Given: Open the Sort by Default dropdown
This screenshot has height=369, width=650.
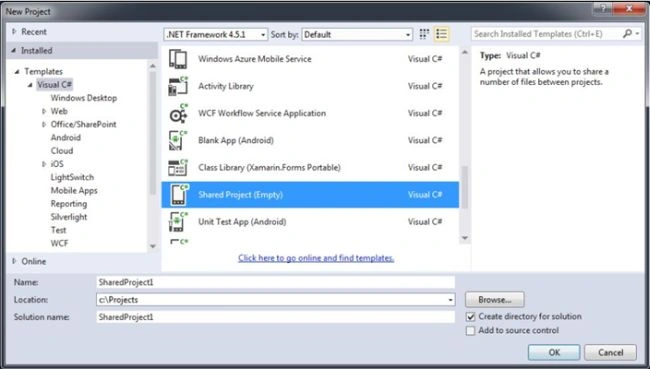Looking at the screenshot, I should pos(357,34).
